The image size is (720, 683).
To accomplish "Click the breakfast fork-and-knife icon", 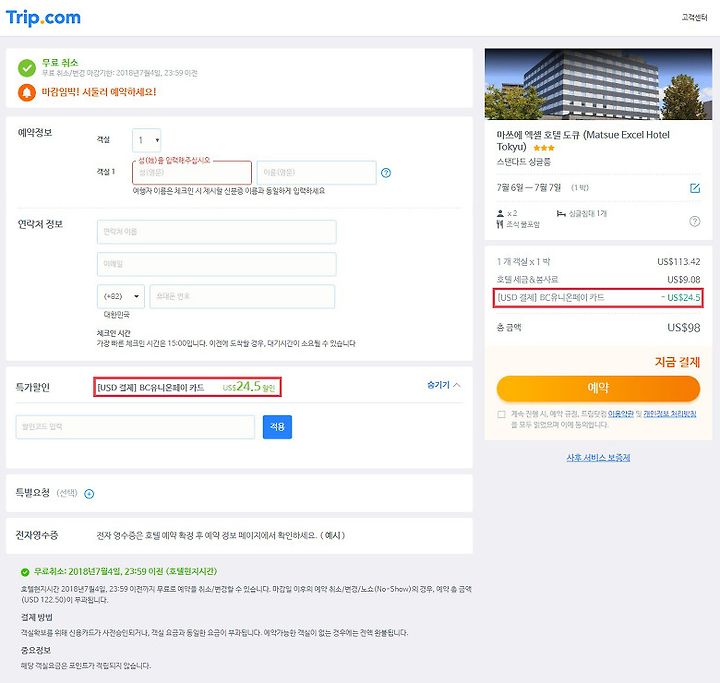I will click(x=500, y=224).
